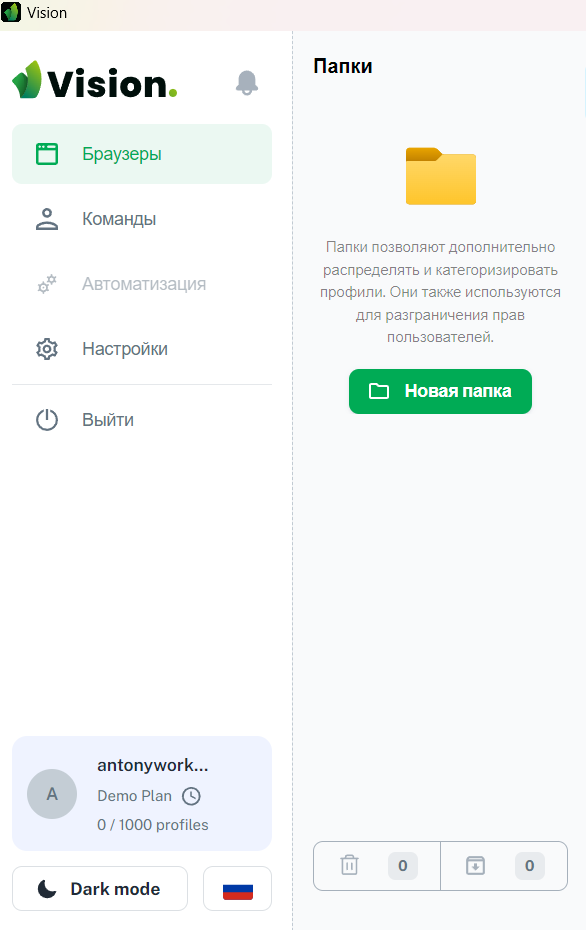Go to Настройки in the sidebar

(142, 349)
